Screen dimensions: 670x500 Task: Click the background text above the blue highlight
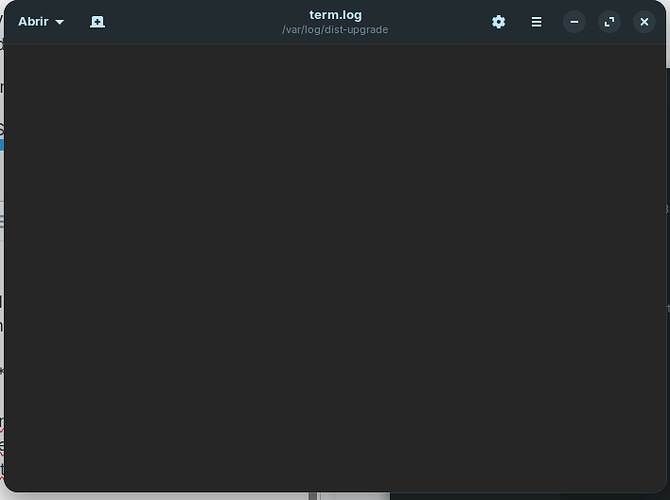click(x=2, y=128)
